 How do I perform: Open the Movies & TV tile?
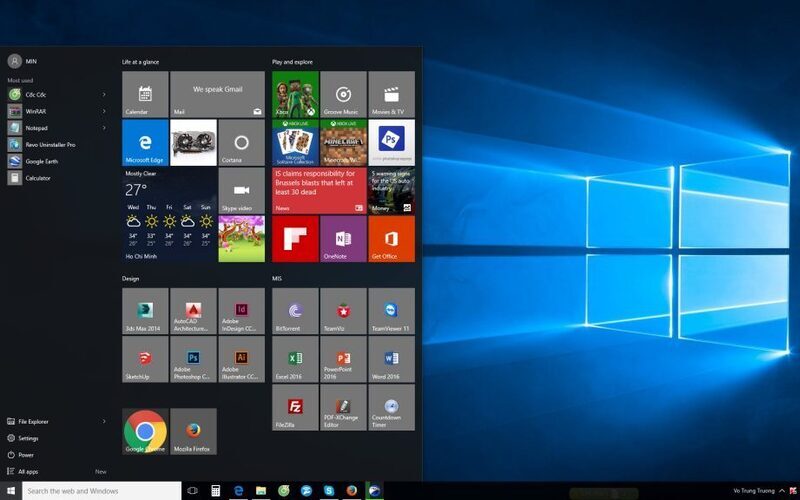click(x=391, y=94)
